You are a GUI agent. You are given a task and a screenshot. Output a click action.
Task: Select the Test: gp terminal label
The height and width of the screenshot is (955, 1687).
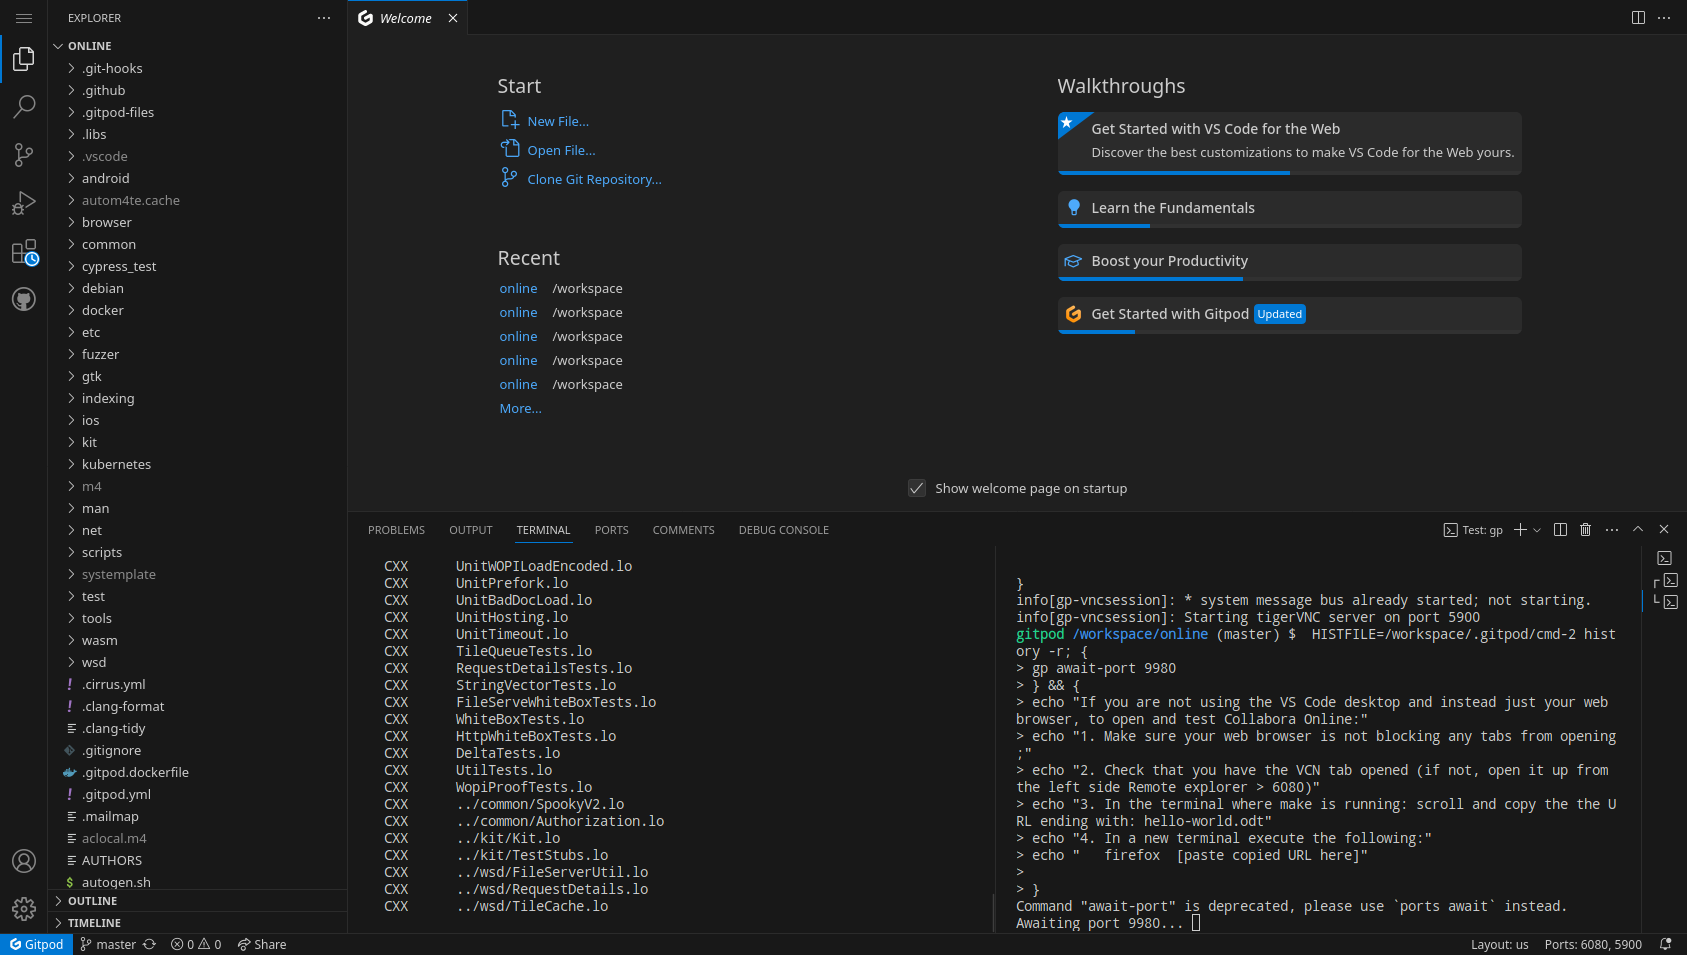click(1473, 530)
